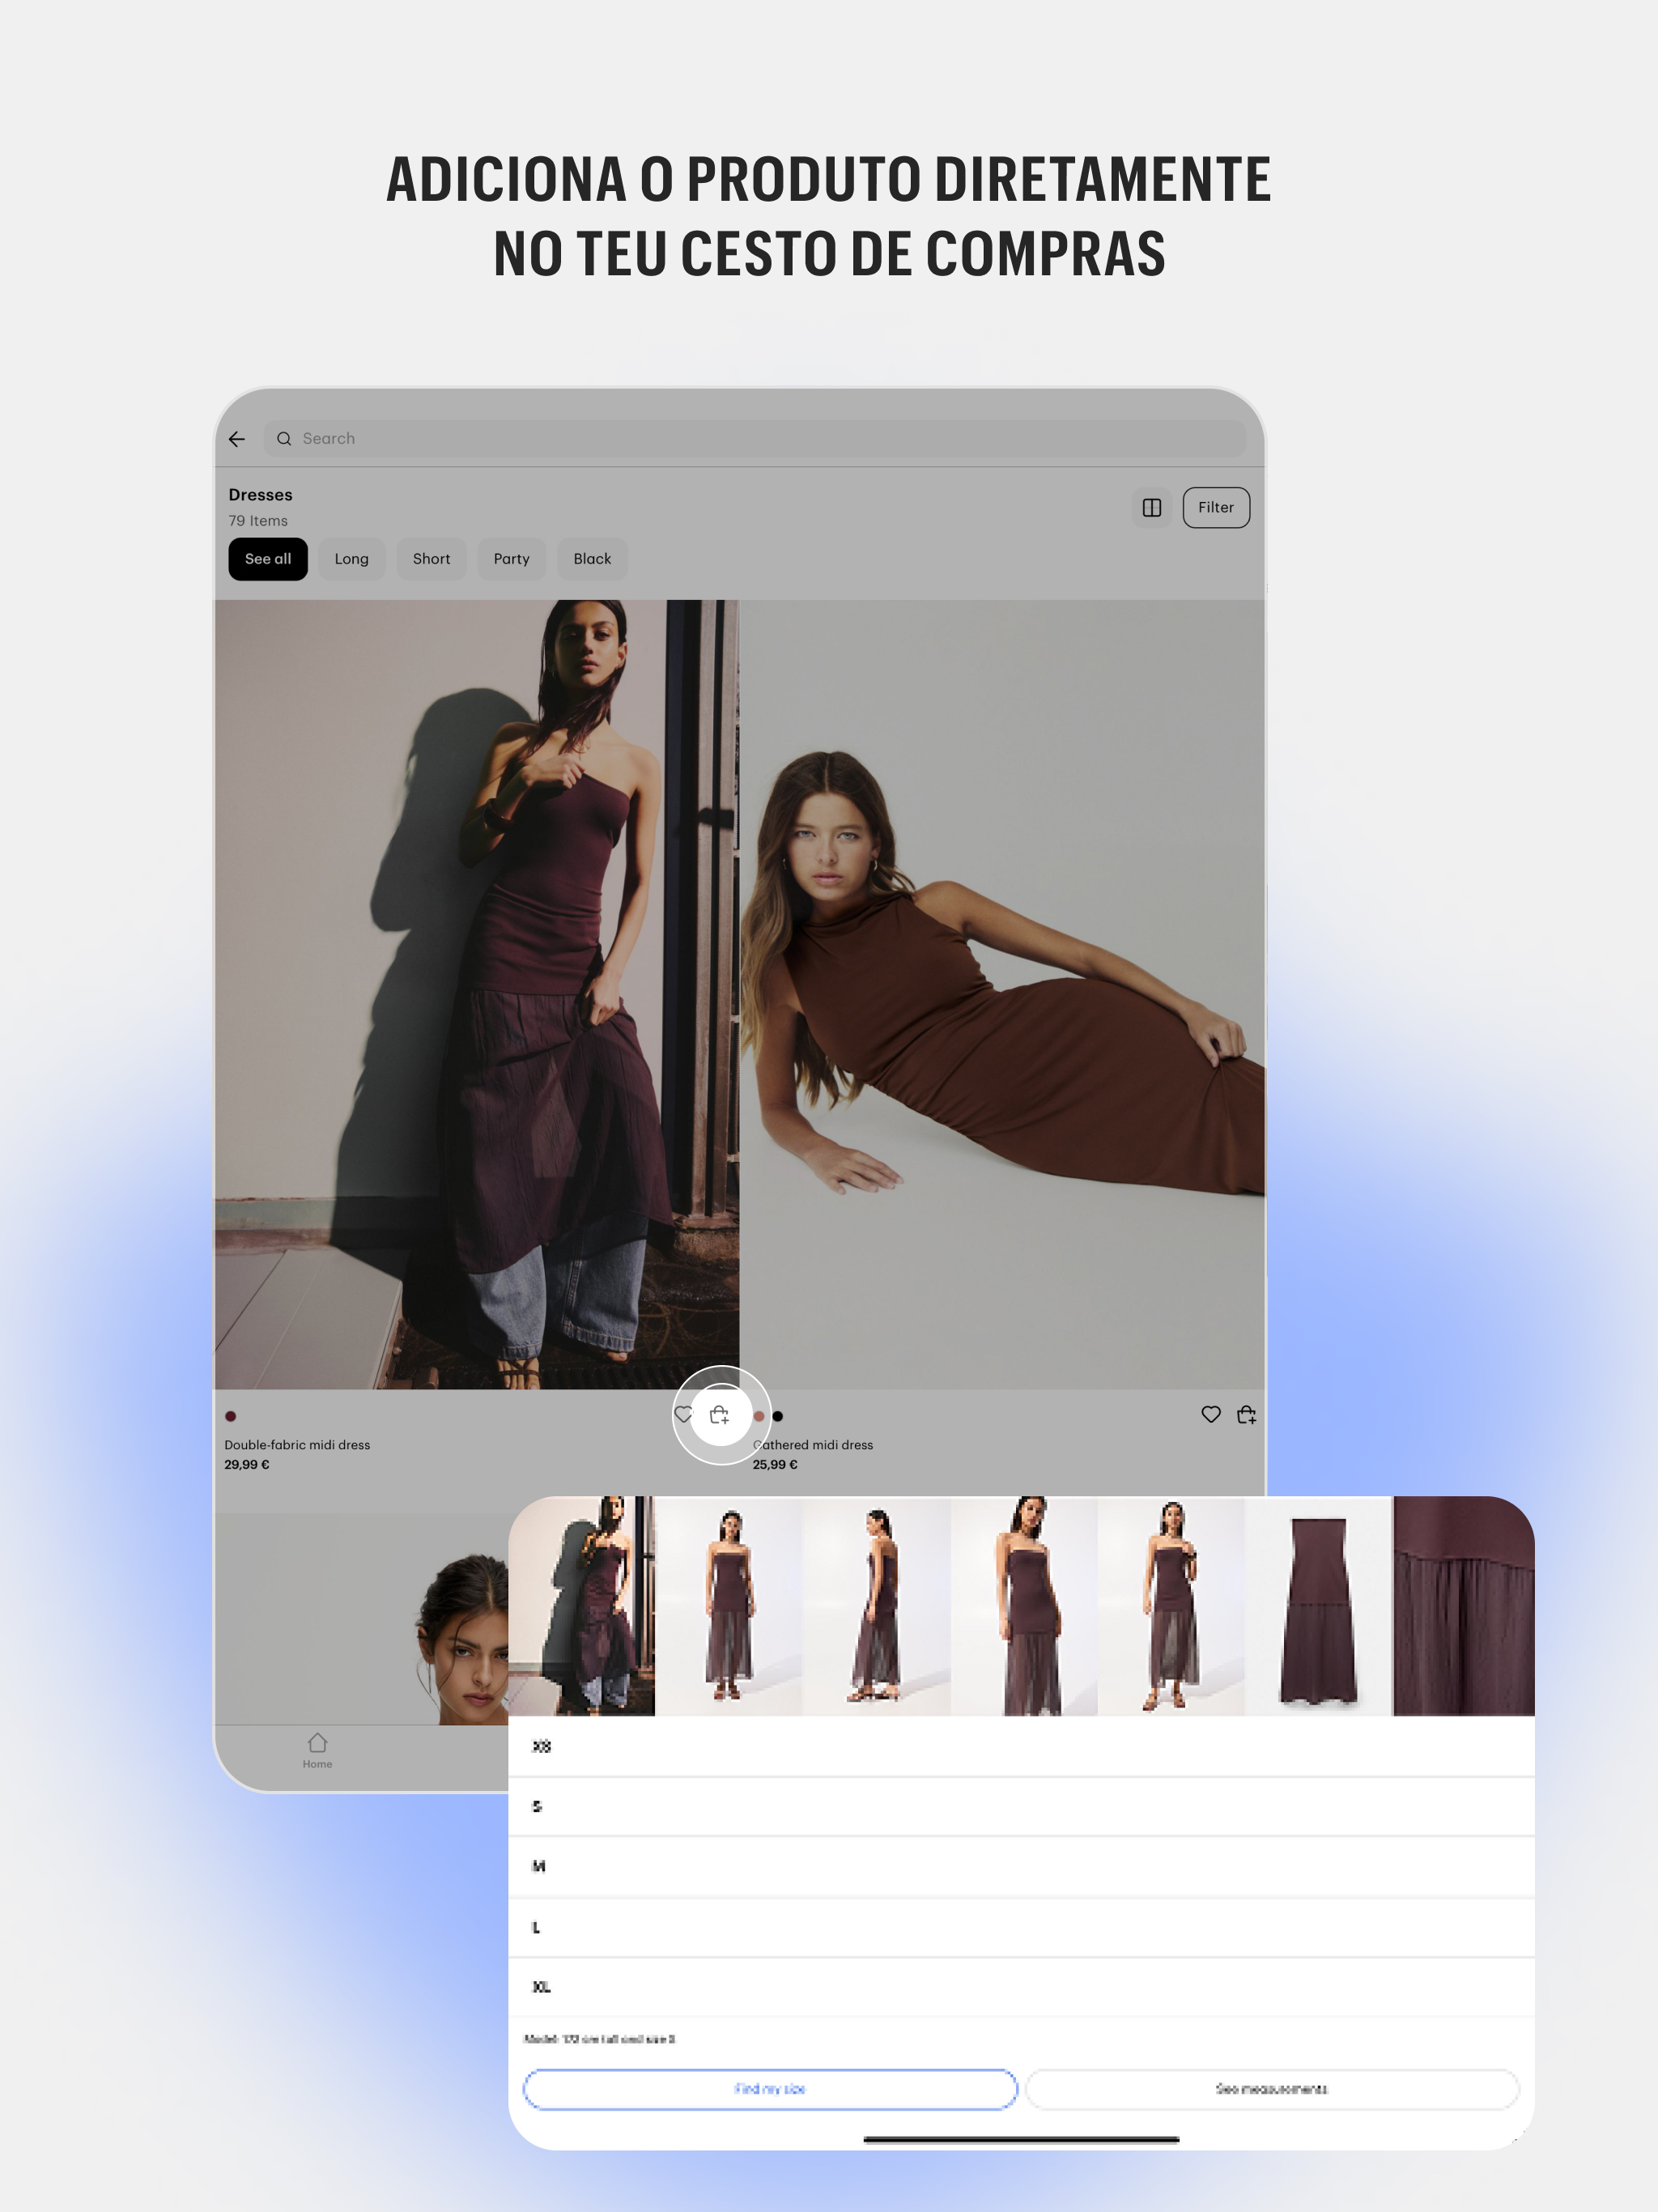Open the Filter options
This screenshot has height=2212, width=1658.
coord(1215,508)
